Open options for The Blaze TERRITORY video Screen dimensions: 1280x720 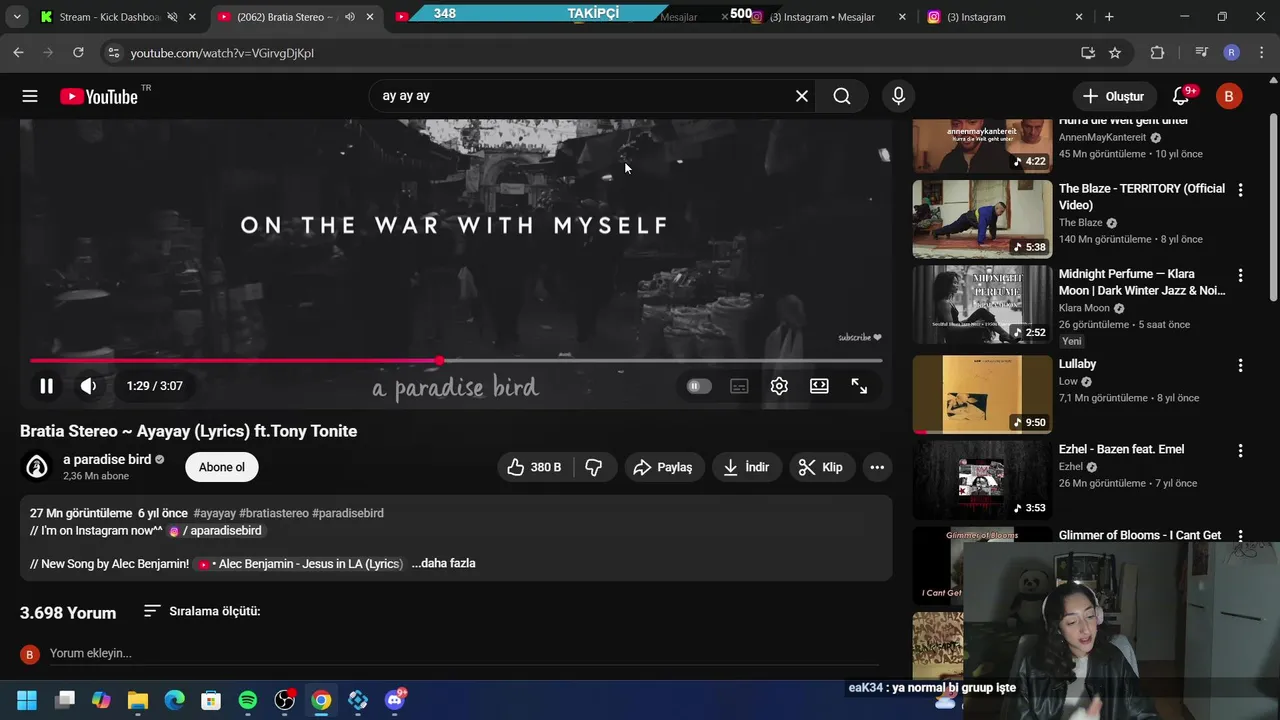click(1240, 190)
